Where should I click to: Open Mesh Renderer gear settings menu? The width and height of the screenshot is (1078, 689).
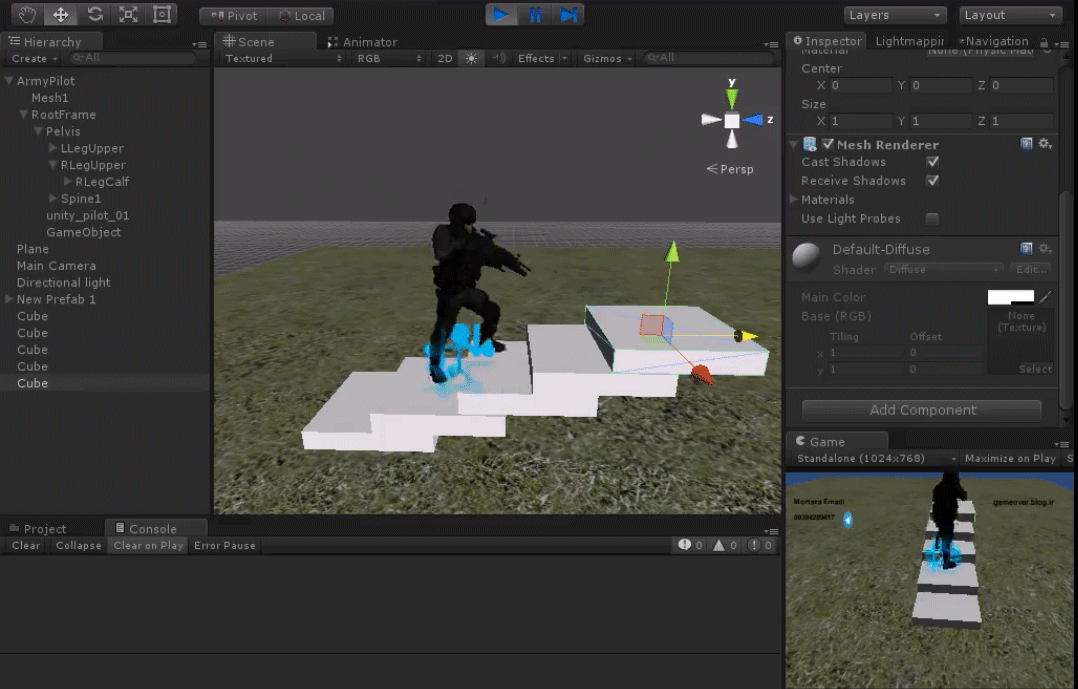1045,144
